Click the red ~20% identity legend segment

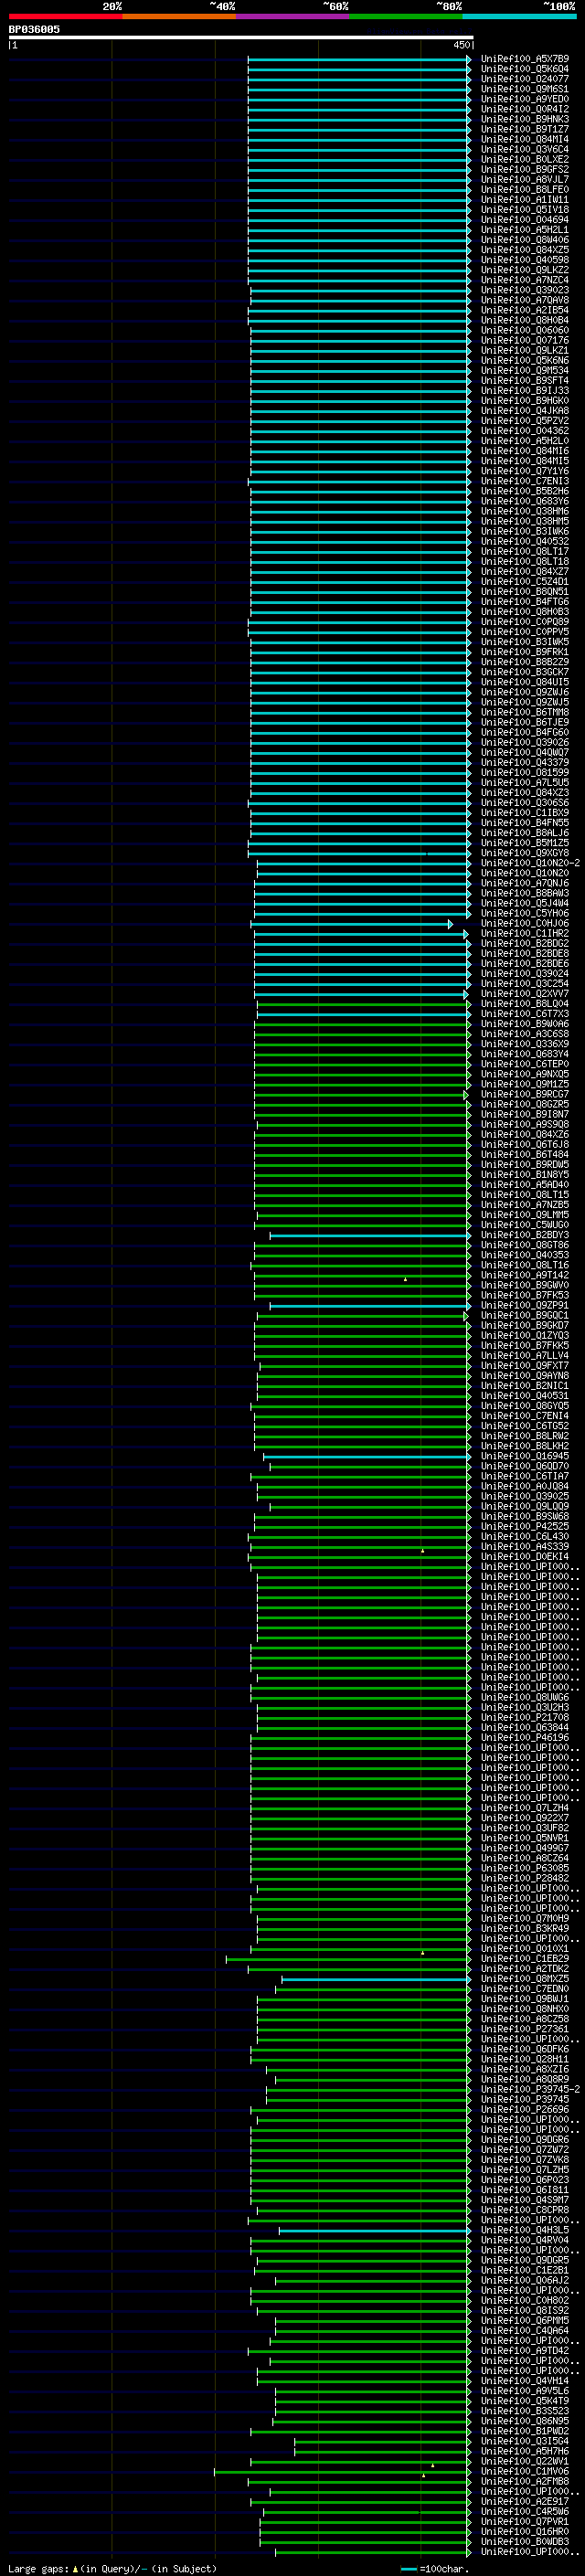click(x=65, y=16)
